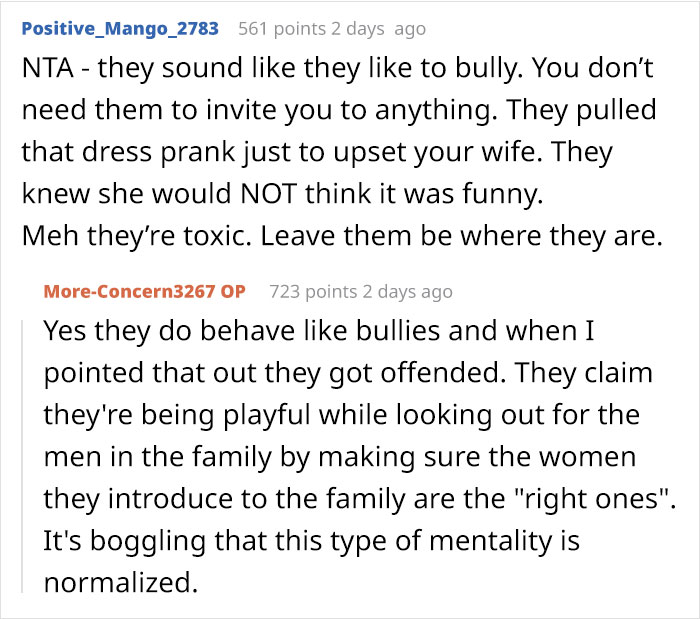
Task: Click the sentence starting Meh they're toxic
Action: [342, 236]
